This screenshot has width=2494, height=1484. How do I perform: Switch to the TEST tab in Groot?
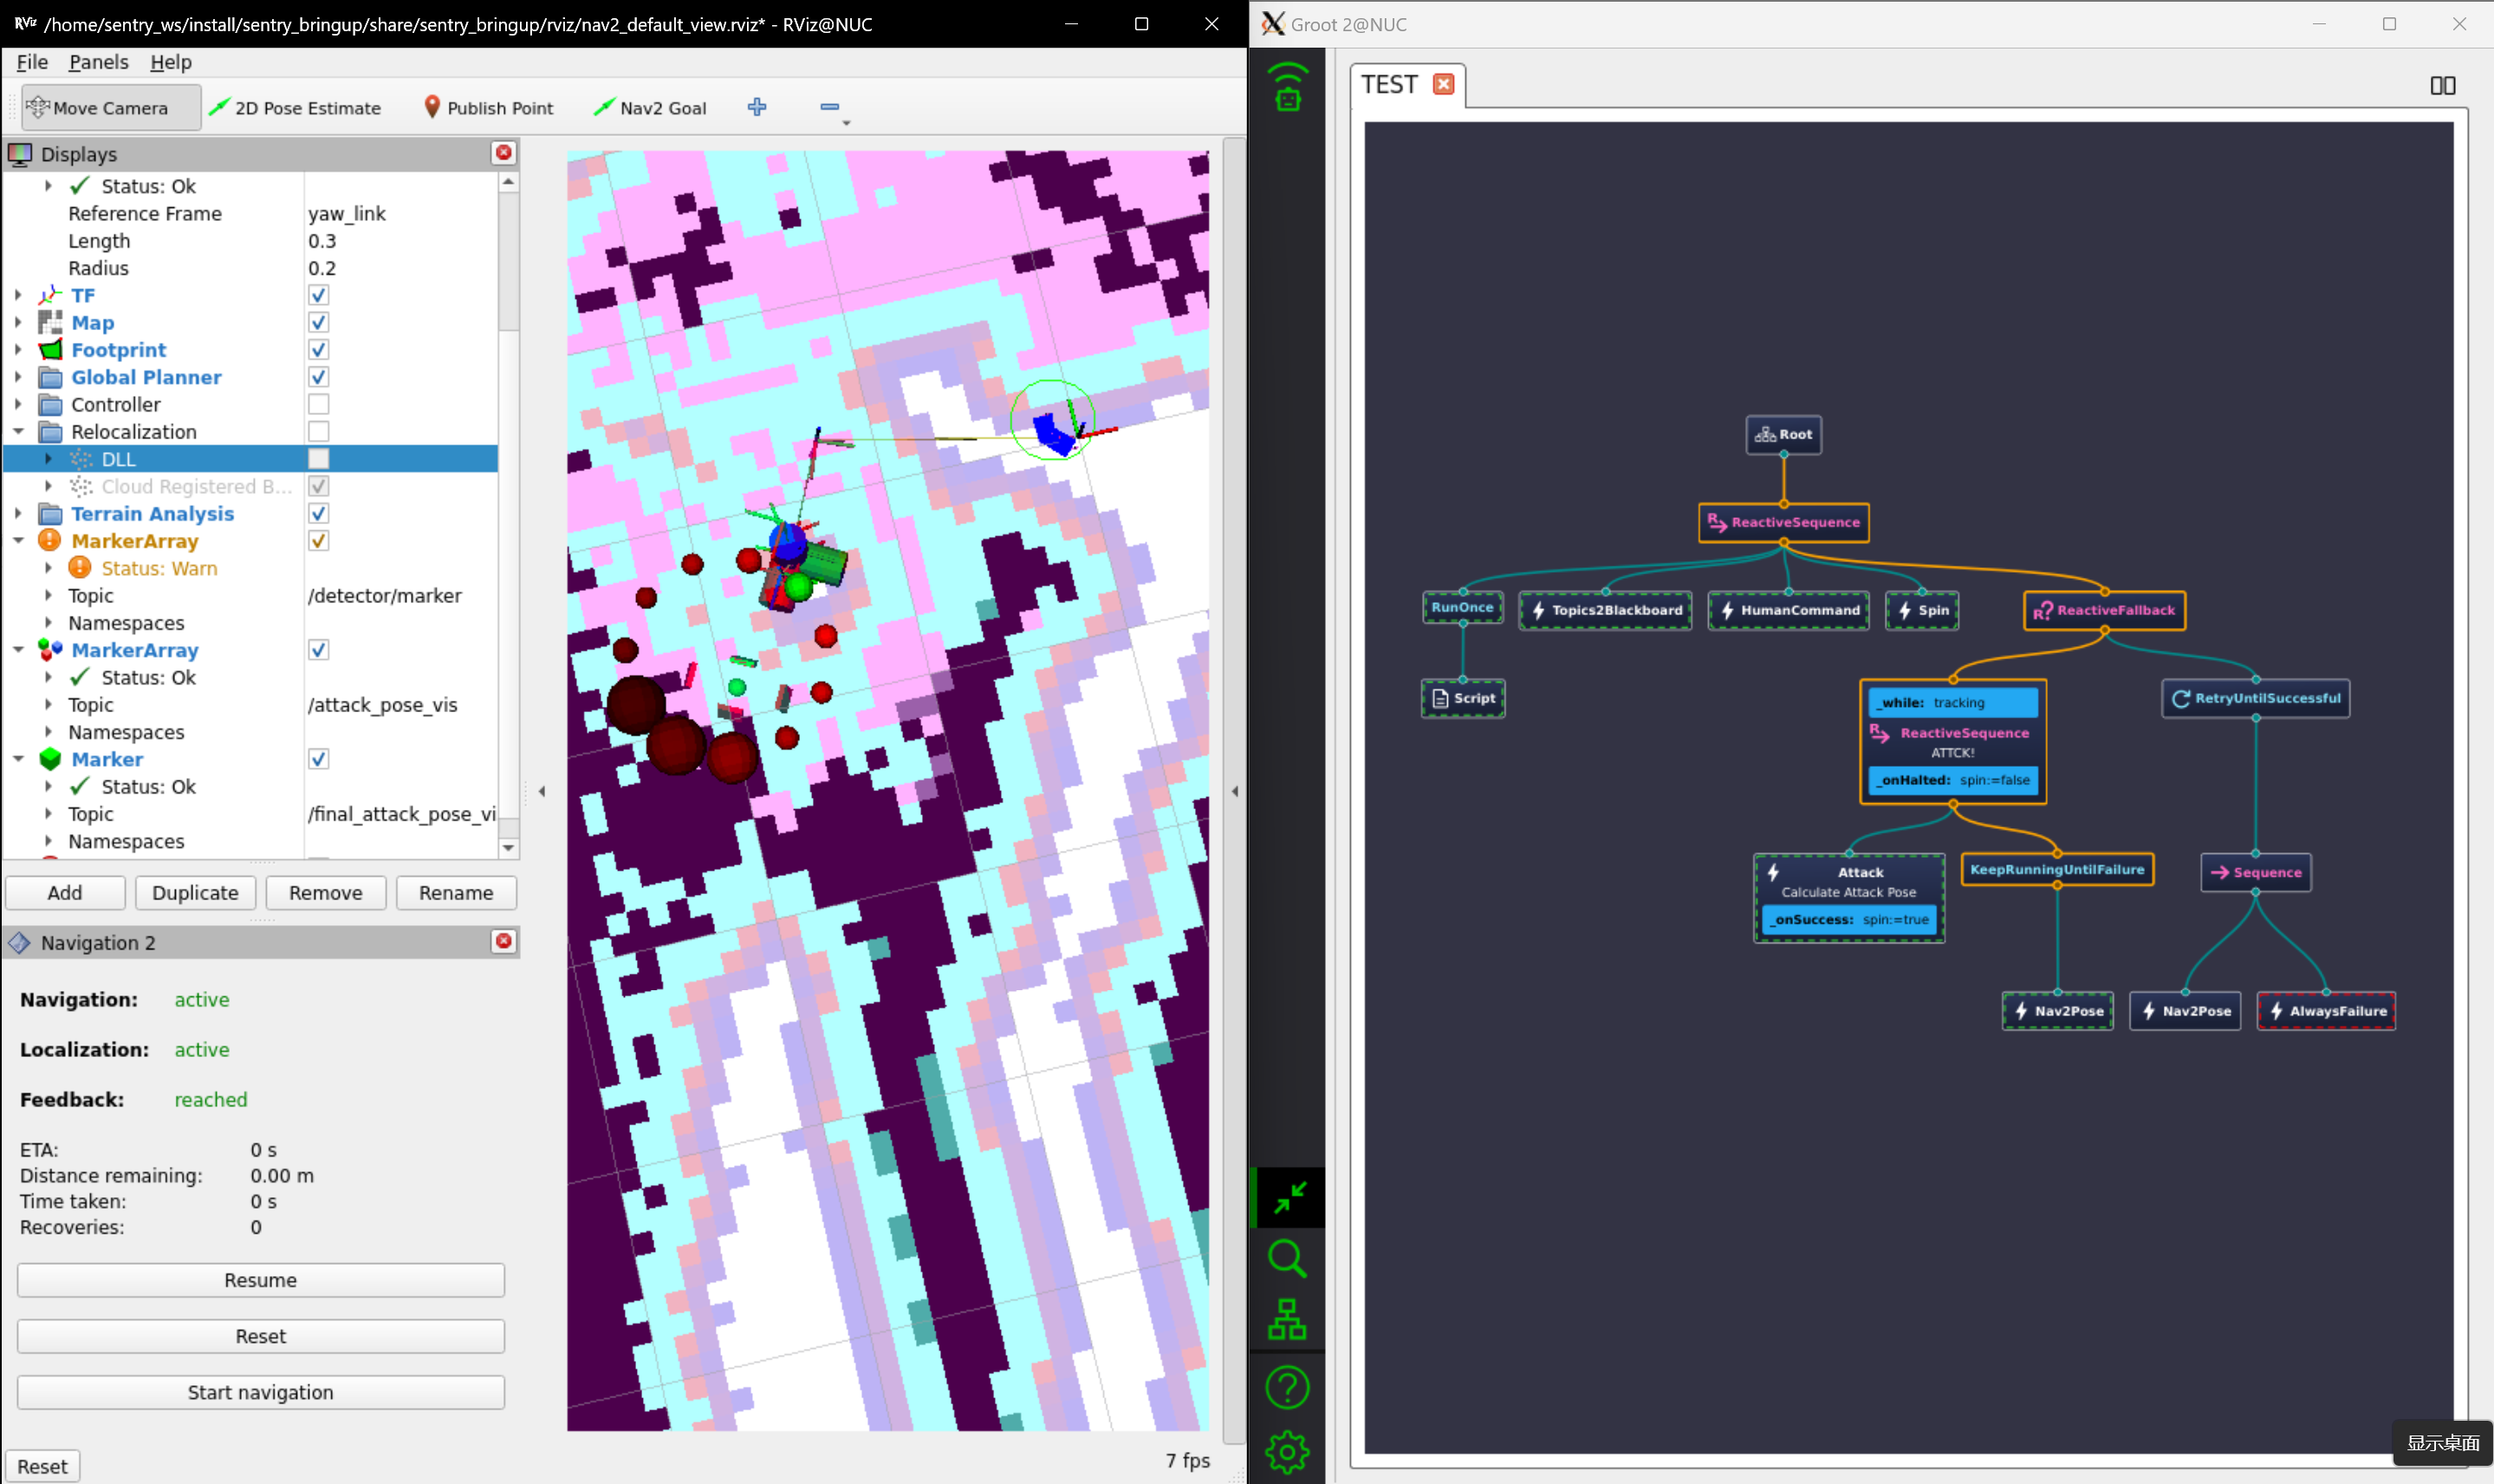click(1389, 84)
